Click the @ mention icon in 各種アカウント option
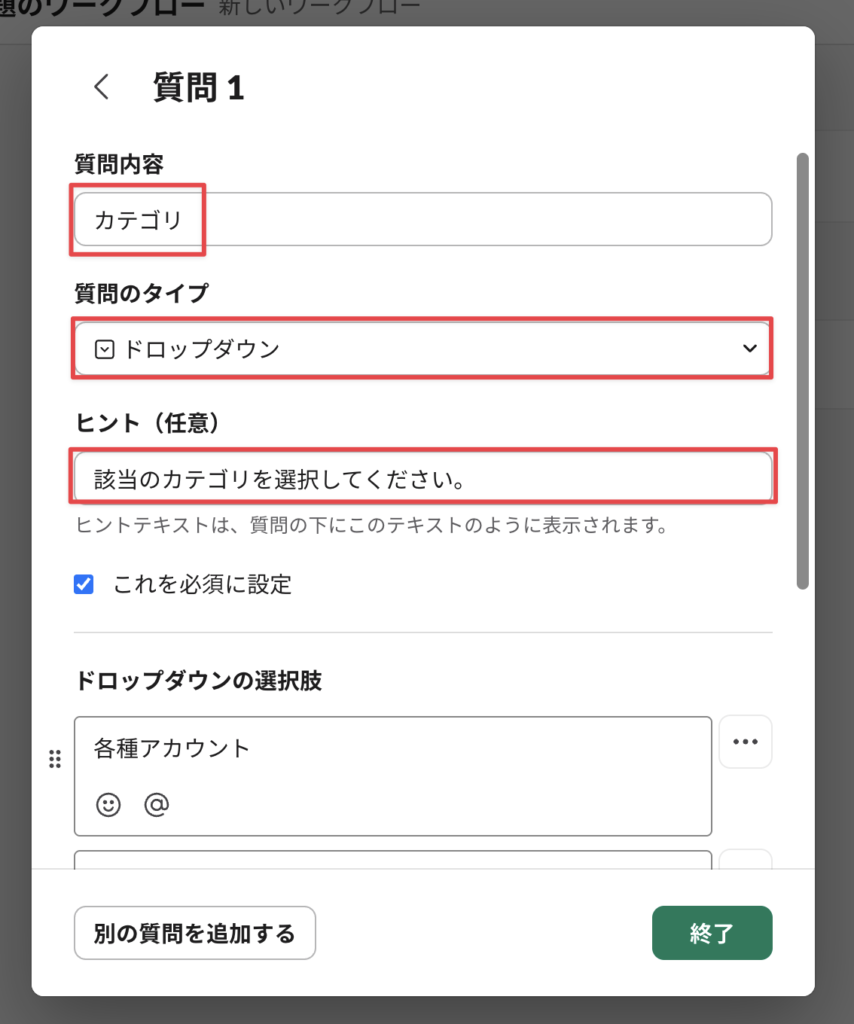Image resolution: width=854 pixels, height=1024 pixels. pyautogui.click(x=156, y=803)
